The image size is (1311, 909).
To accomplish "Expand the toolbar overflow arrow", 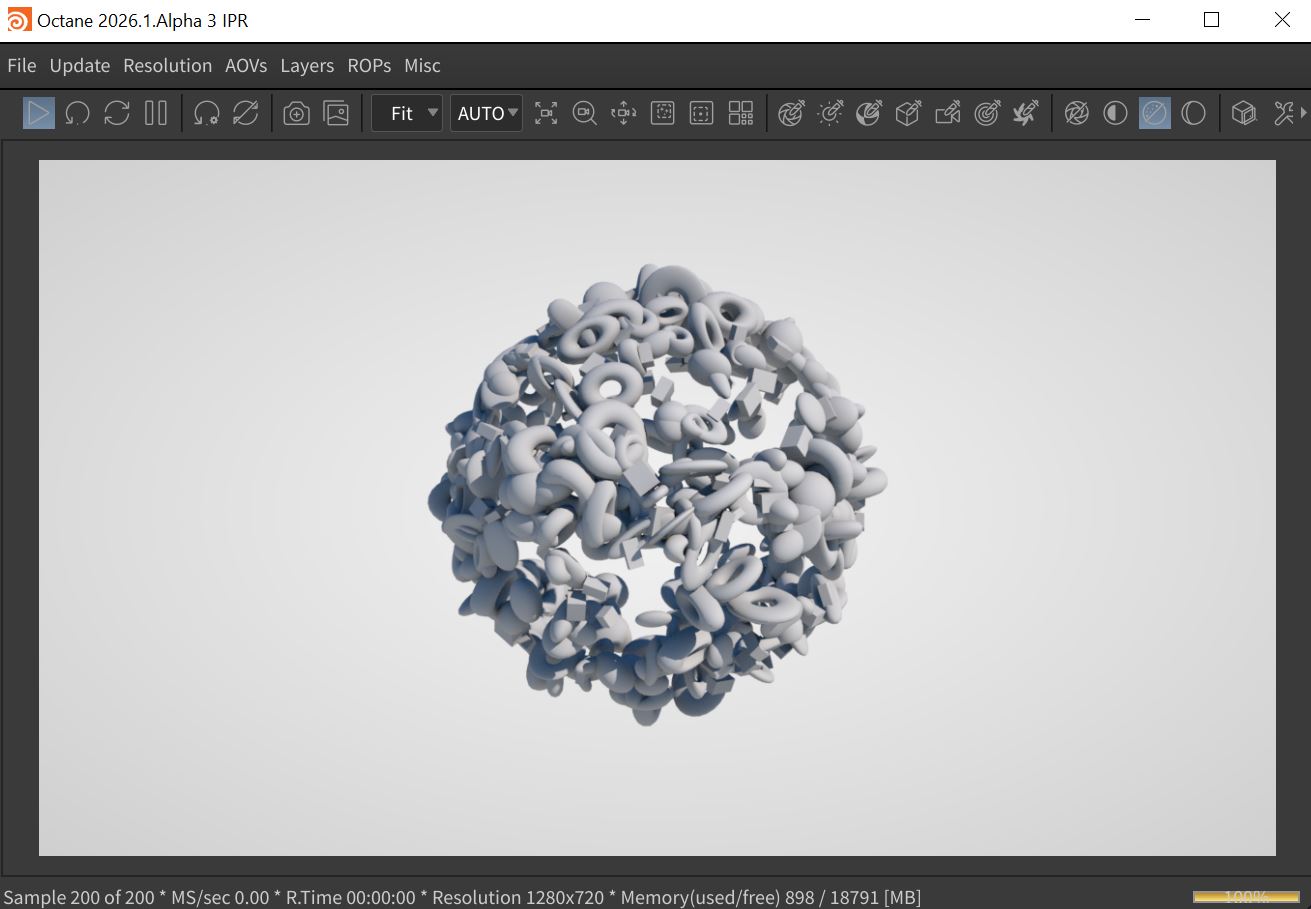I will point(1304,113).
